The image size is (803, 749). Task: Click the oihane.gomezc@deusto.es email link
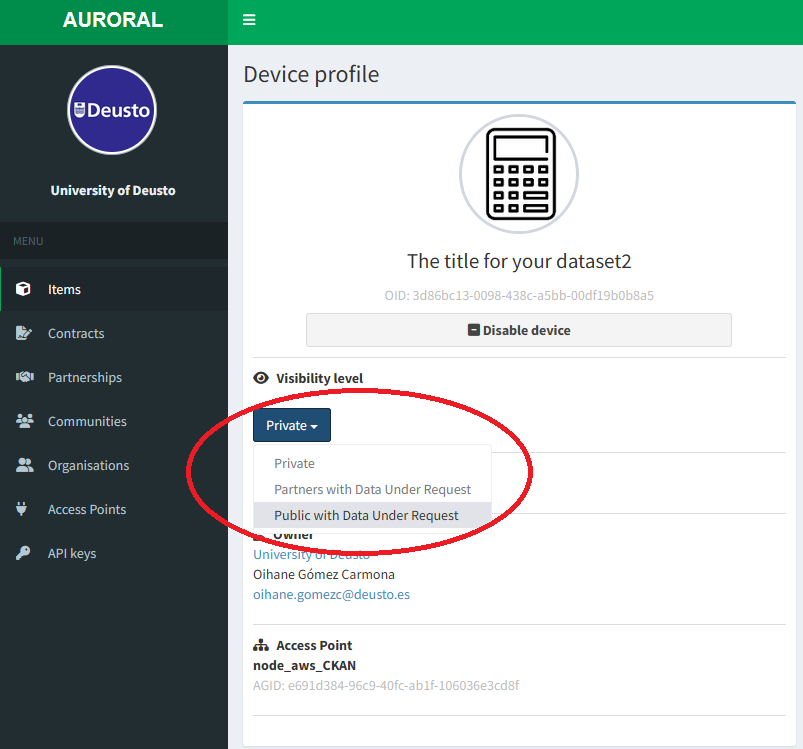pyautogui.click(x=331, y=594)
